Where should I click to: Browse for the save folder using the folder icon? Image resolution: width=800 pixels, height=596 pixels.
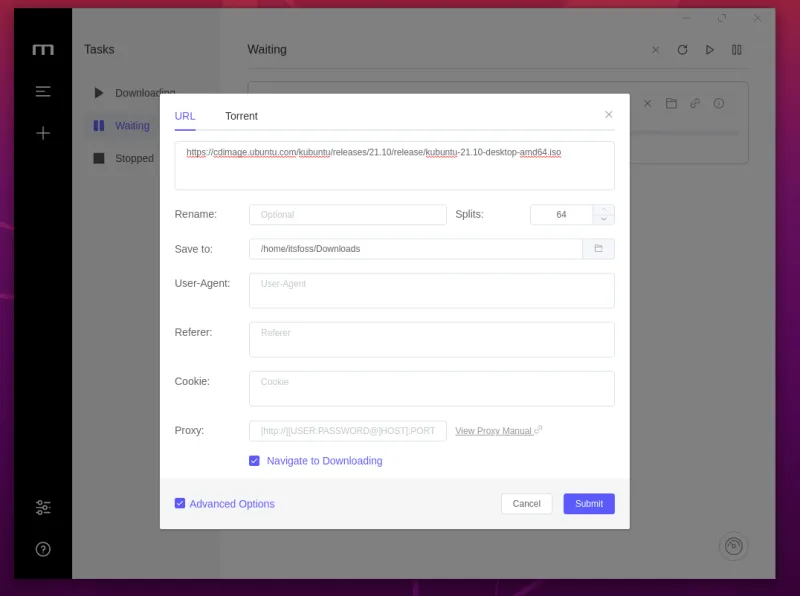pos(598,249)
